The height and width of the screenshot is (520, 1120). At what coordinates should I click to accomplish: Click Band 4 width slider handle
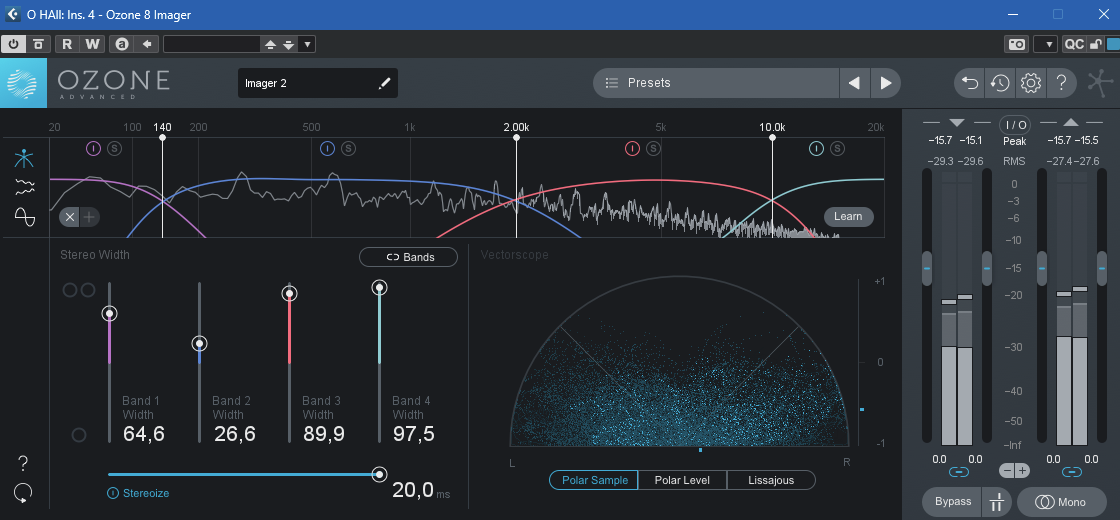pyautogui.click(x=379, y=288)
